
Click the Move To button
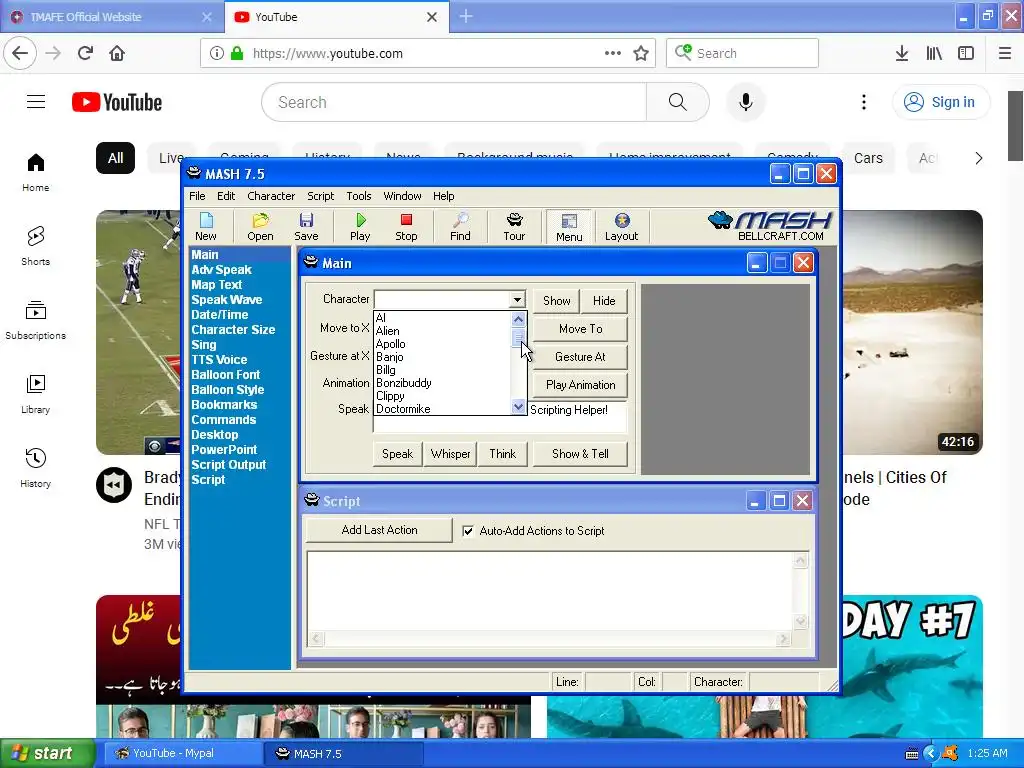pos(581,328)
